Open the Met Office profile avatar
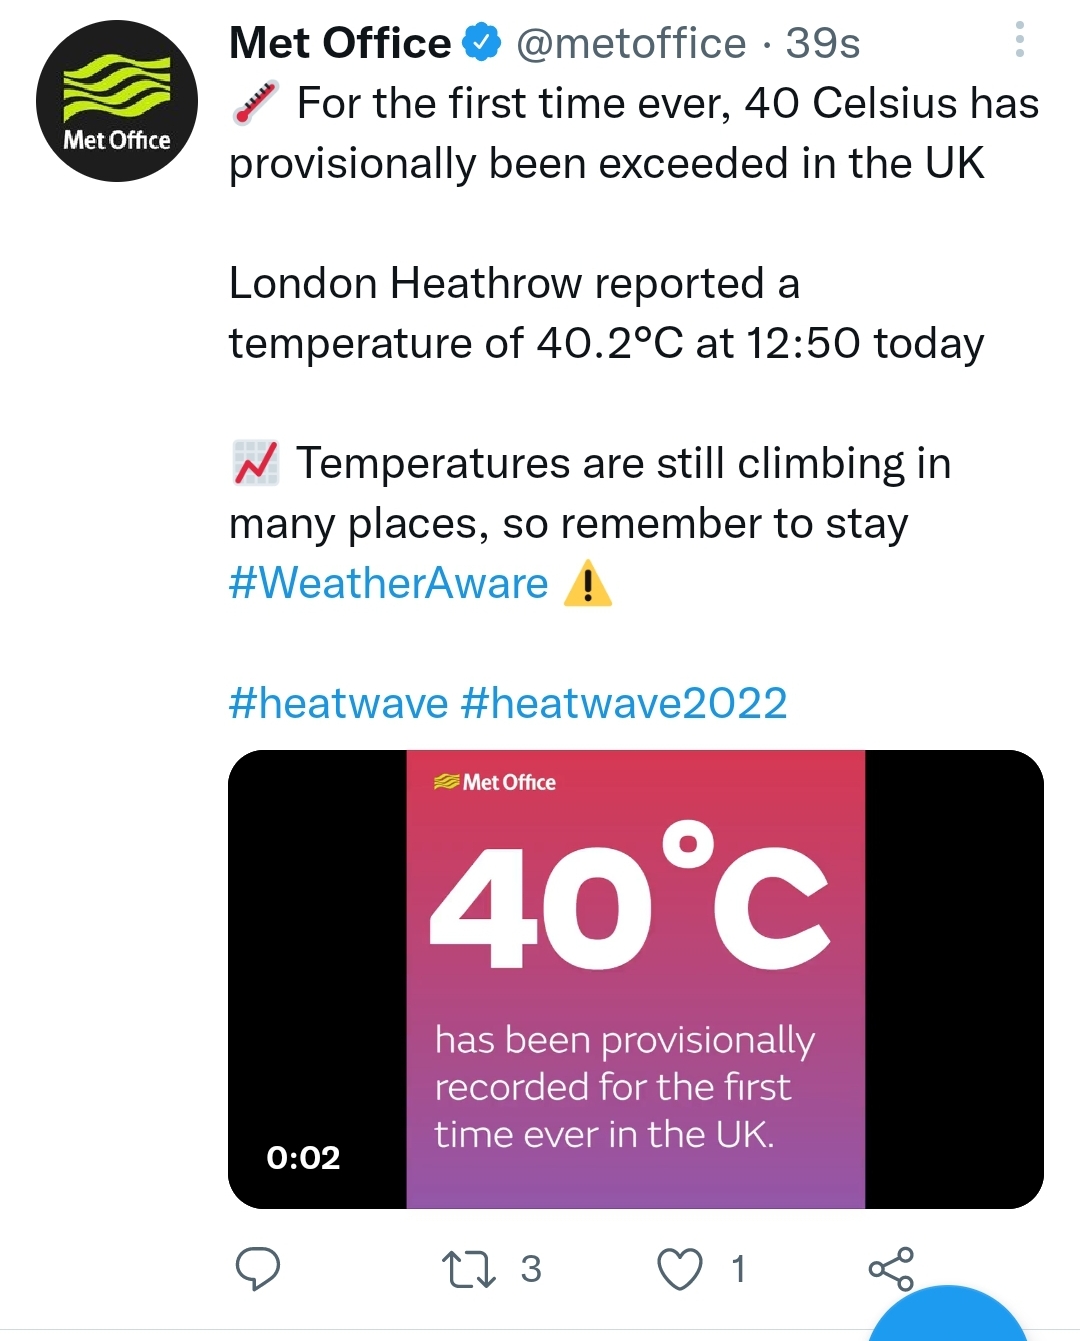 click(x=117, y=101)
